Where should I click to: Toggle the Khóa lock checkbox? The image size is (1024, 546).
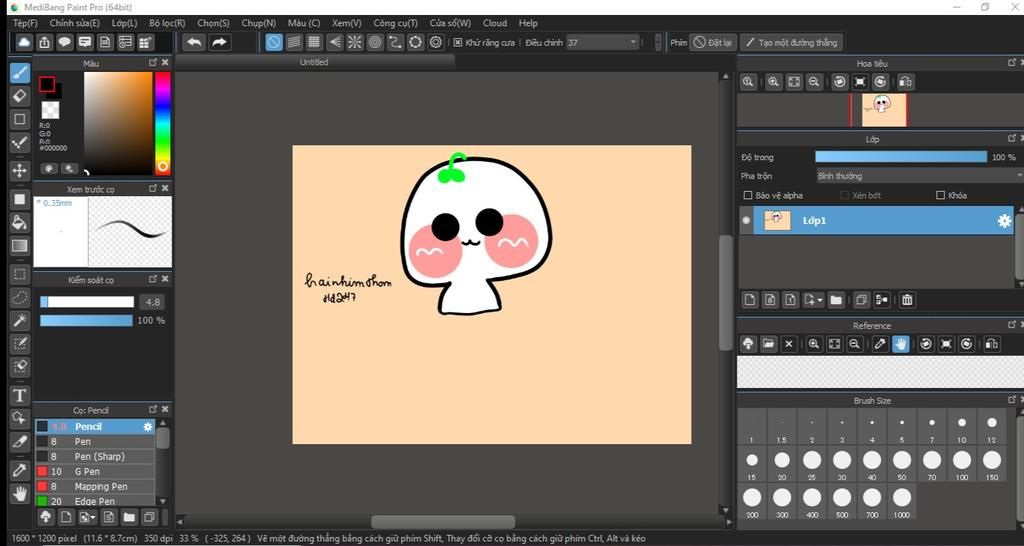(x=940, y=195)
